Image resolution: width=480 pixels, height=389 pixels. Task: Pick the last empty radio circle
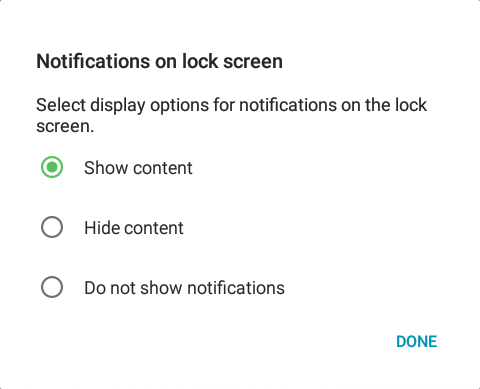point(52,287)
